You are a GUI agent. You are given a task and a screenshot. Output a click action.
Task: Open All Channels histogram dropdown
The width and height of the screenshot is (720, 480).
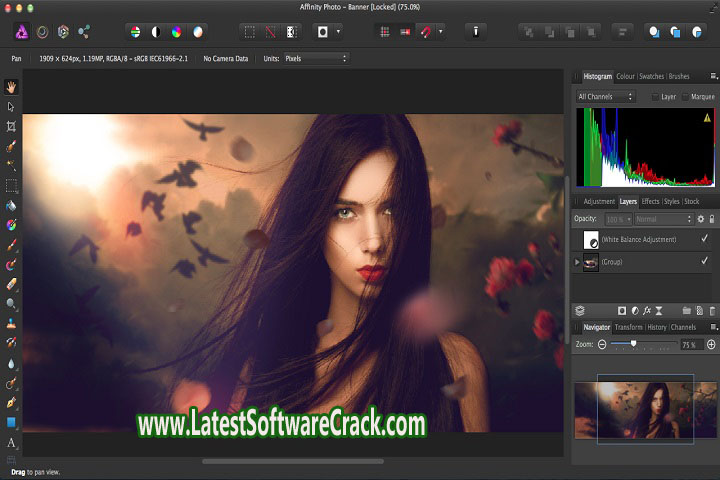[606, 96]
